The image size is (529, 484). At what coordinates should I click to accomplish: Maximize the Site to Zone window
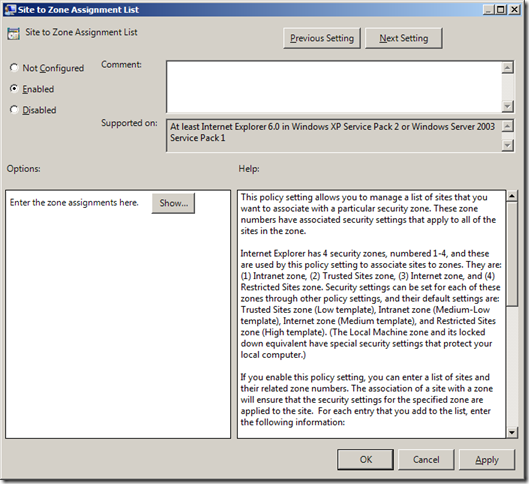point(501,9)
